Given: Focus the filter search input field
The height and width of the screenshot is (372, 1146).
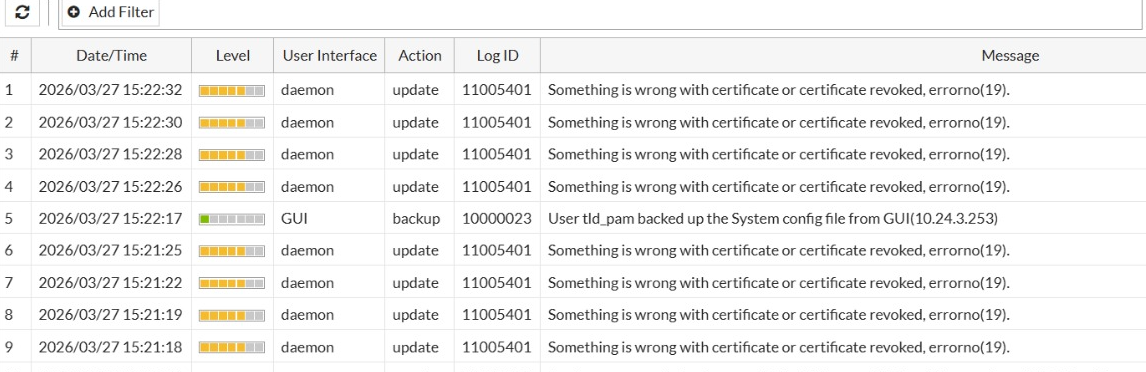Looking at the screenshot, I should pos(650,14).
